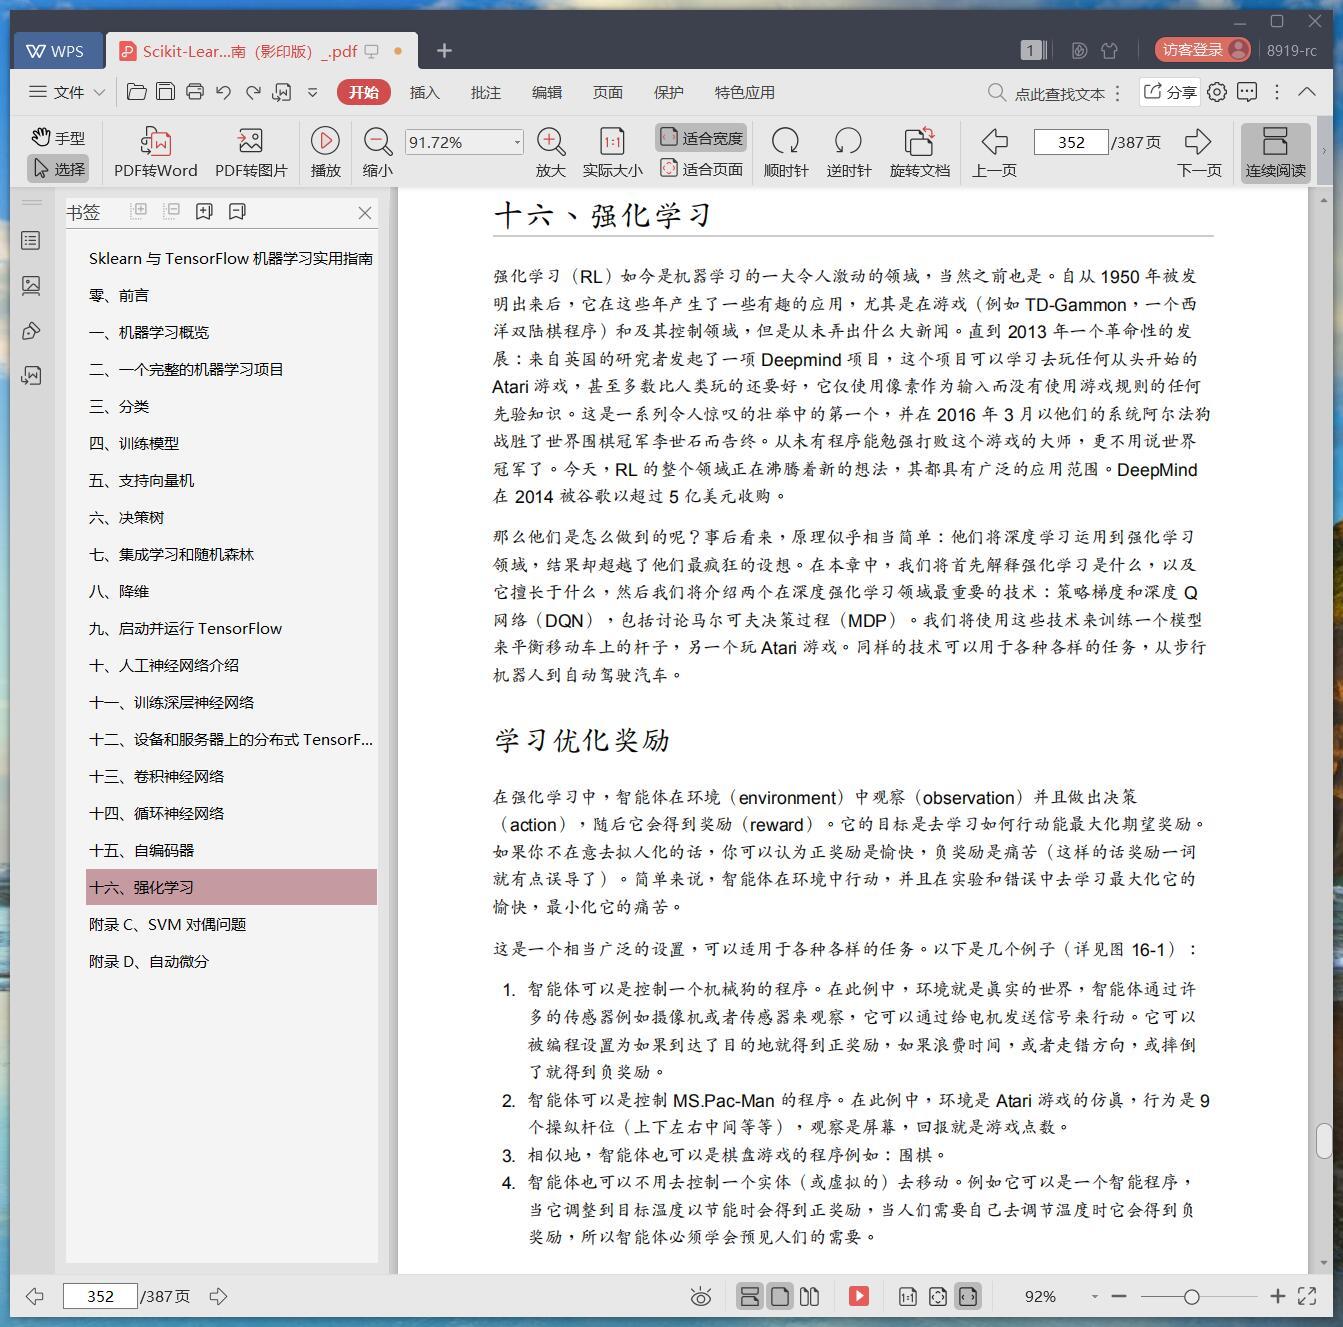The height and width of the screenshot is (1327, 1343).
Task: Zoom out with the 缩小 magnifier
Action: pos(377,141)
